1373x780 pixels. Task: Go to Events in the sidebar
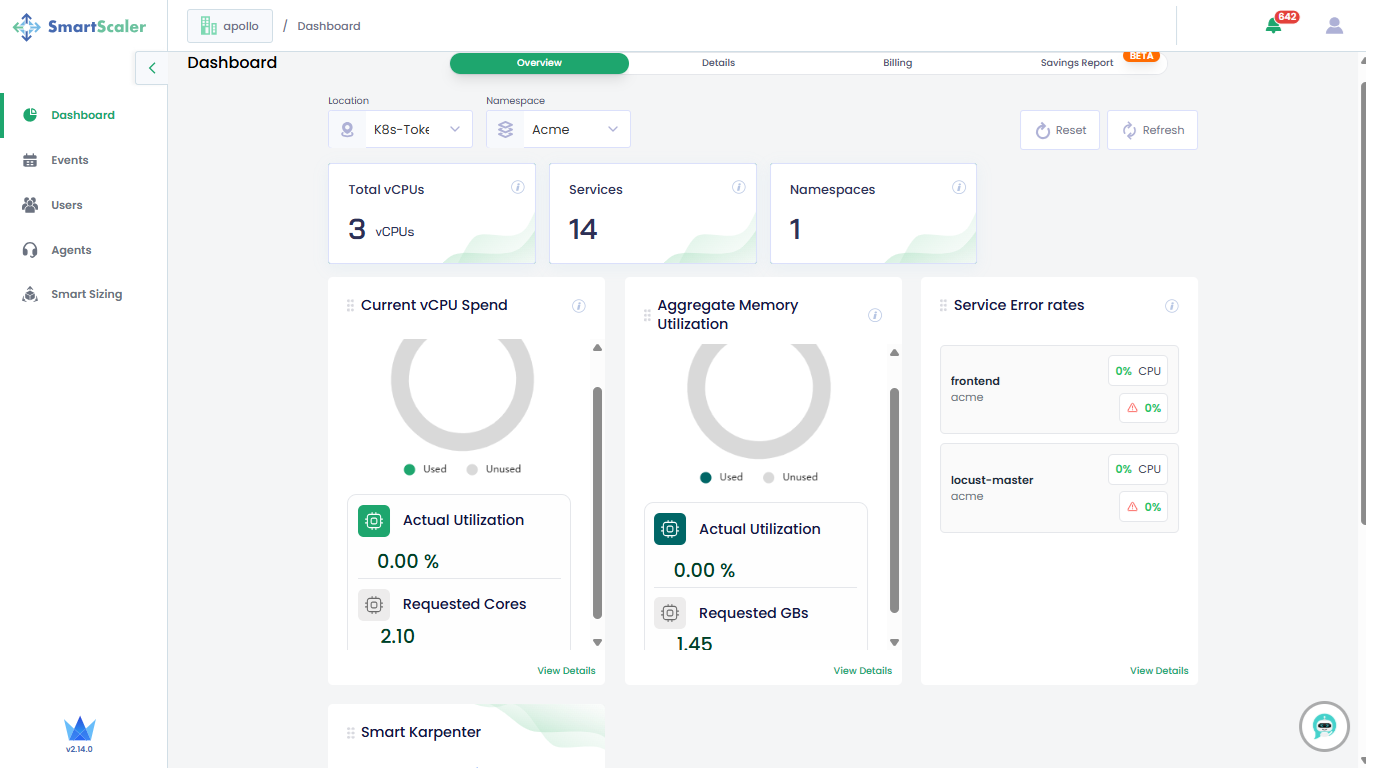coord(70,160)
